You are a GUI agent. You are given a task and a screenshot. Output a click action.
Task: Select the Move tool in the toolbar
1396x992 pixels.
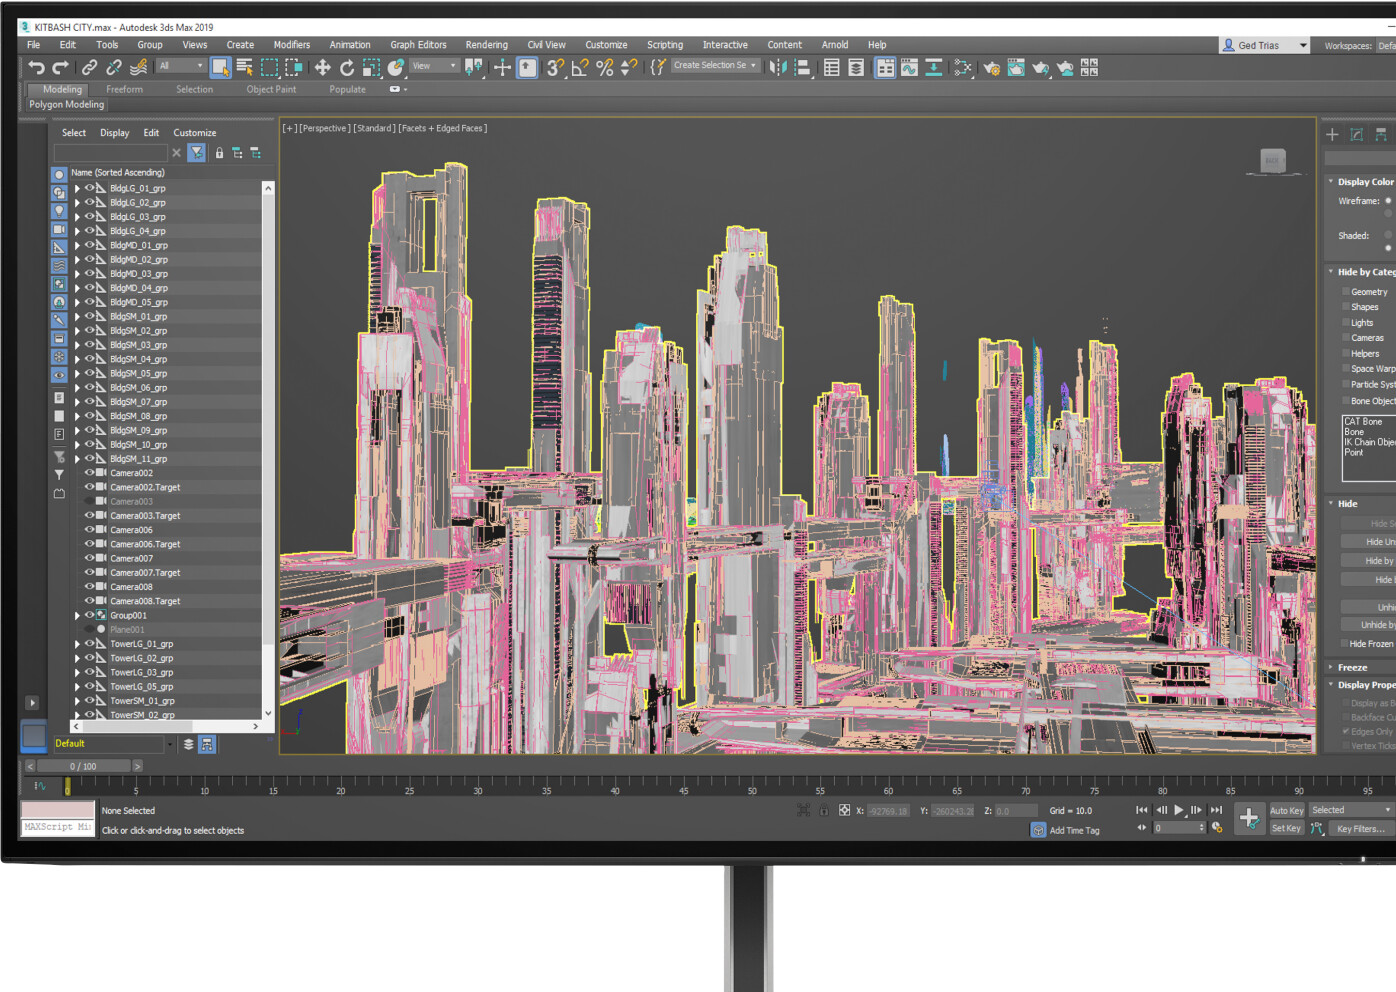tap(322, 67)
